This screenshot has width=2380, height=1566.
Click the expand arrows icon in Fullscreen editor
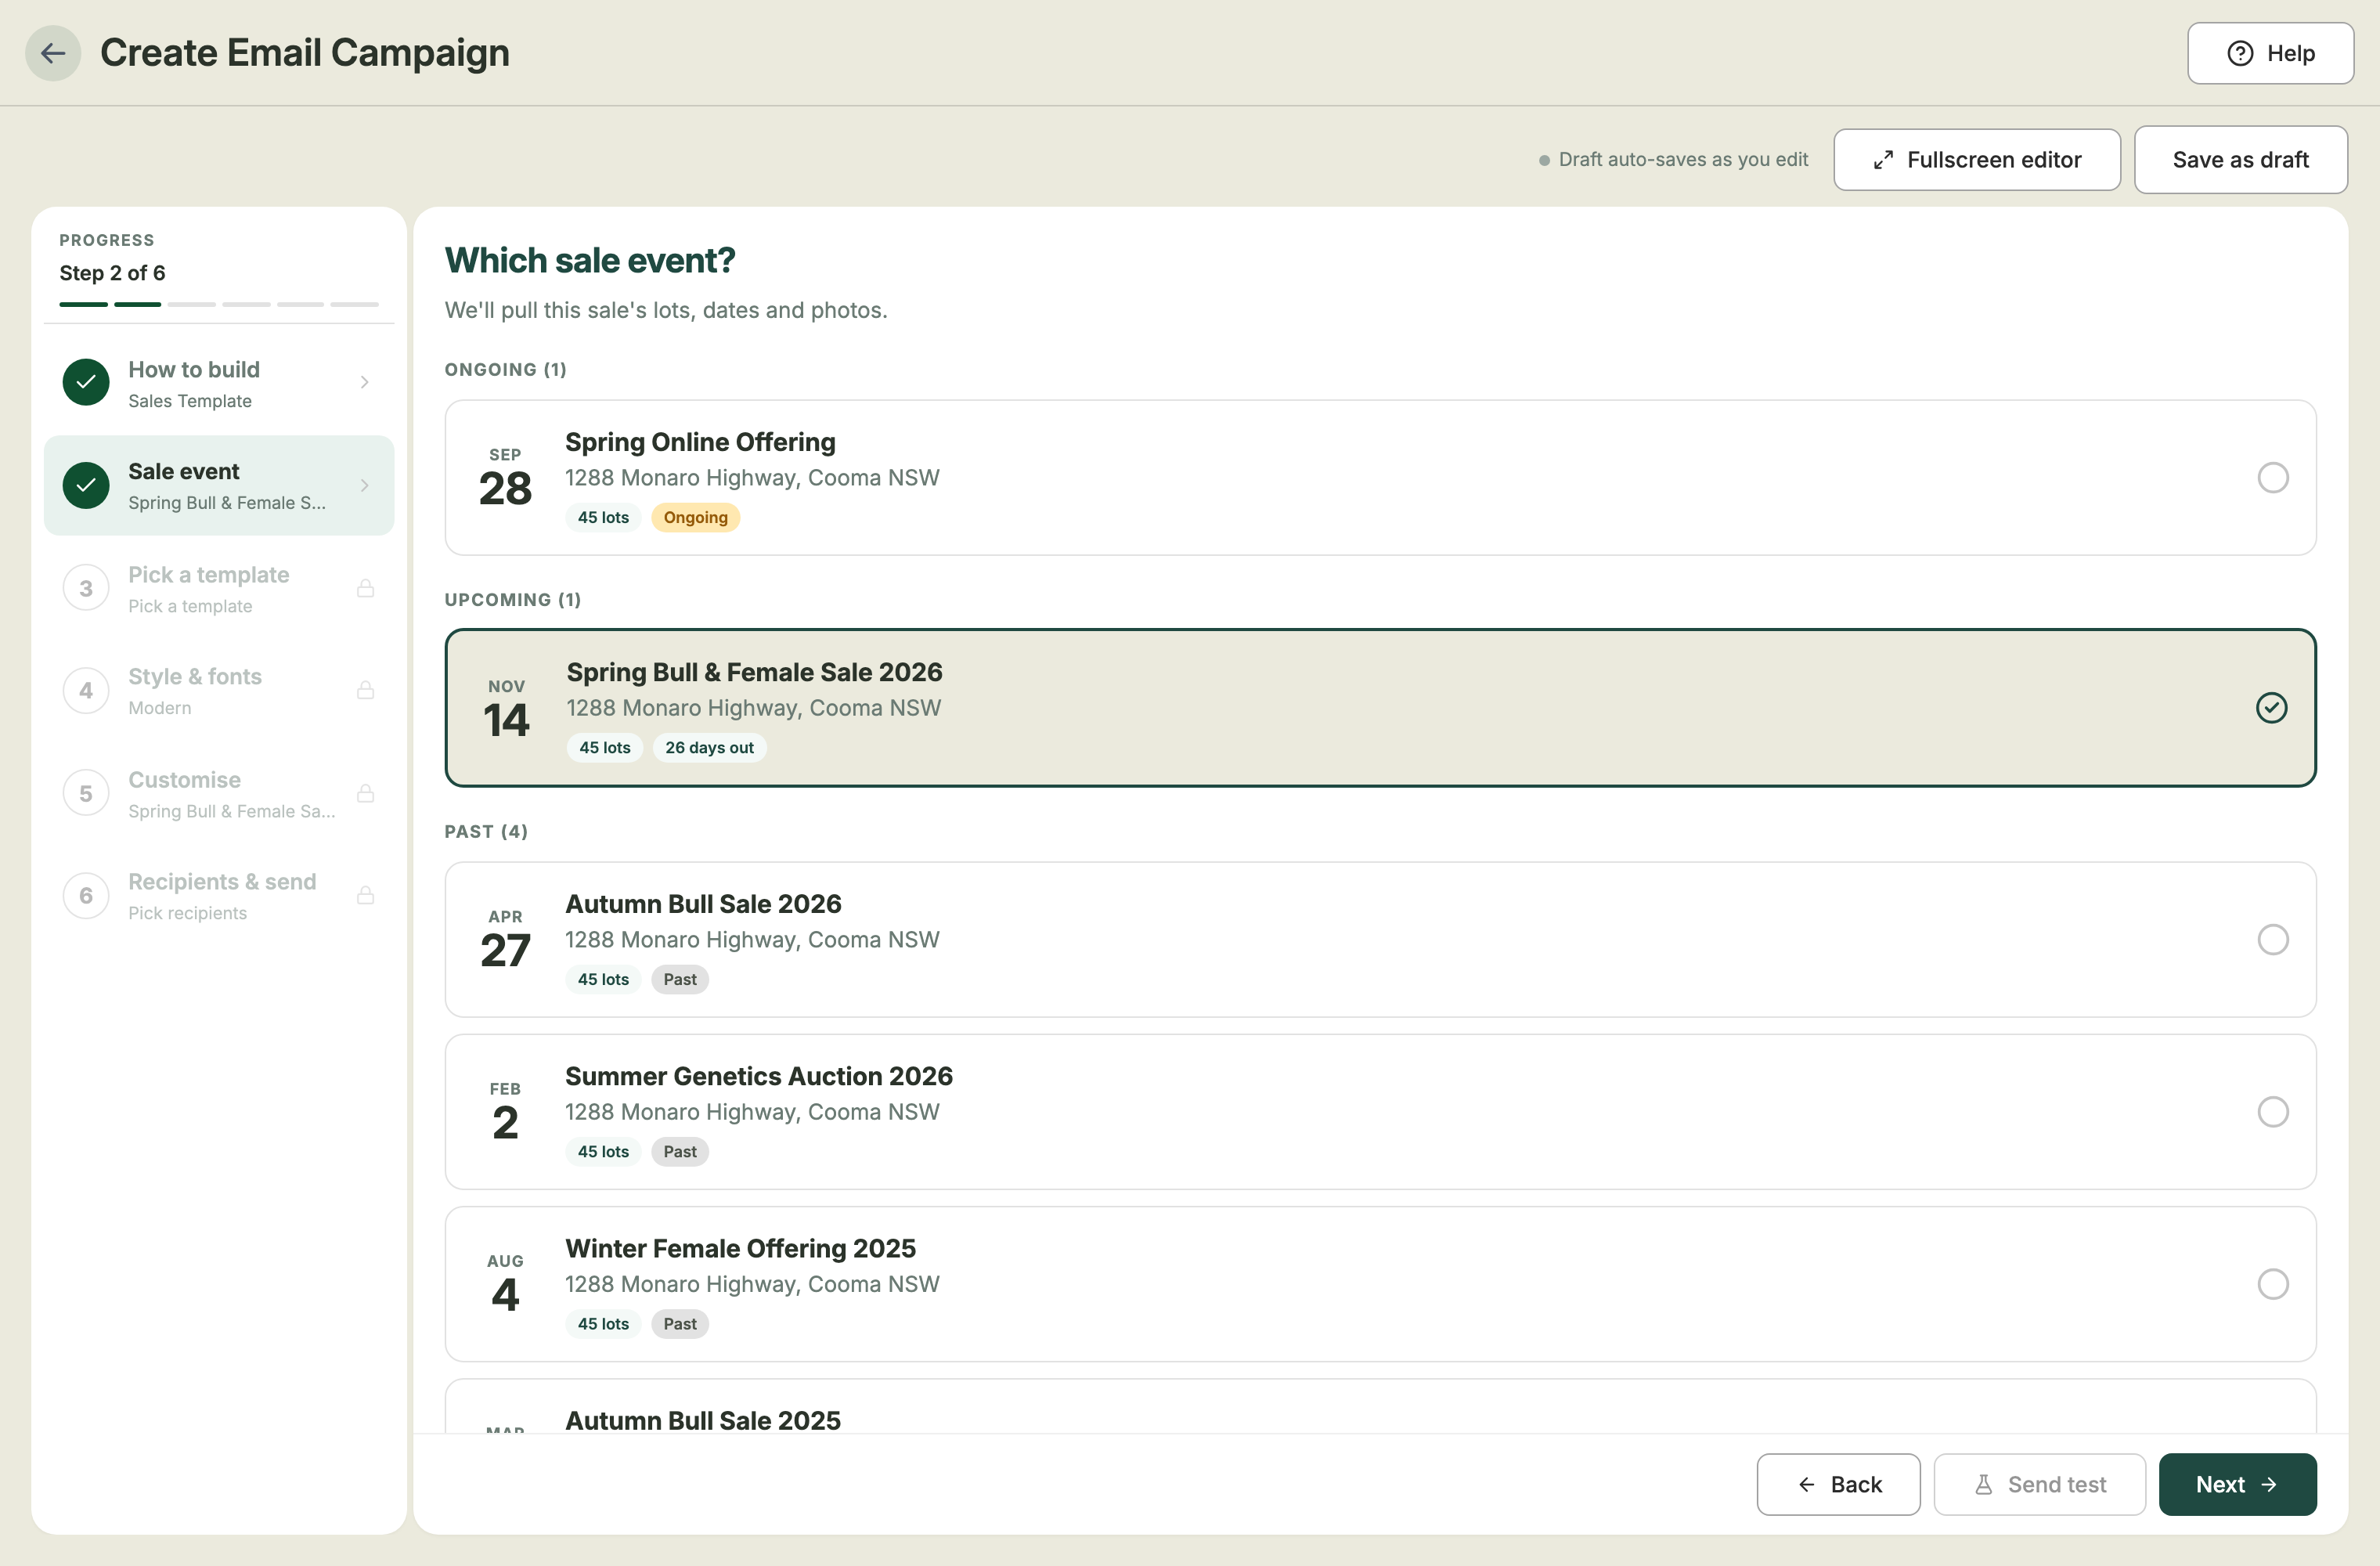[1883, 160]
